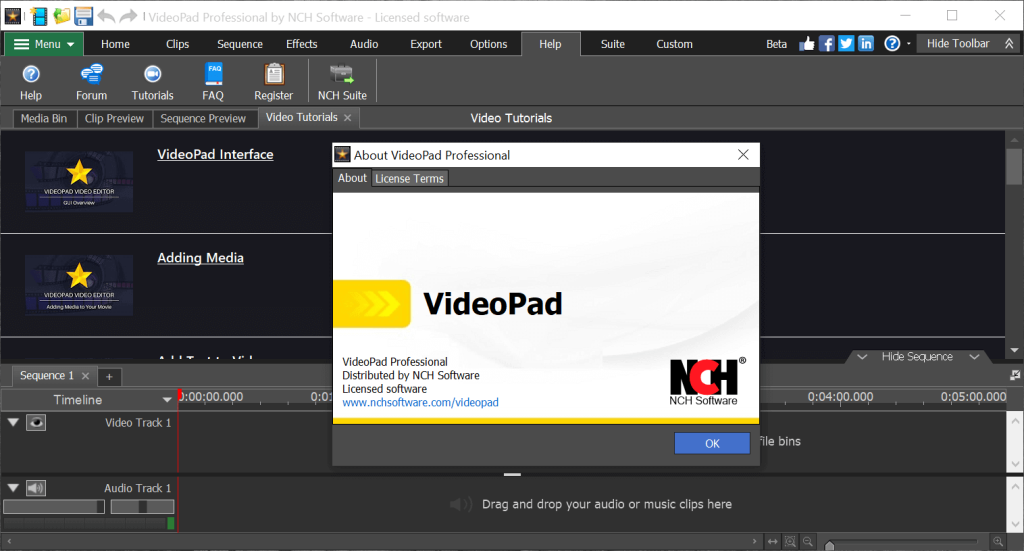Open the License Terms tab in About dialog
This screenshot has height=551, width=1024.
click(409, 178)
